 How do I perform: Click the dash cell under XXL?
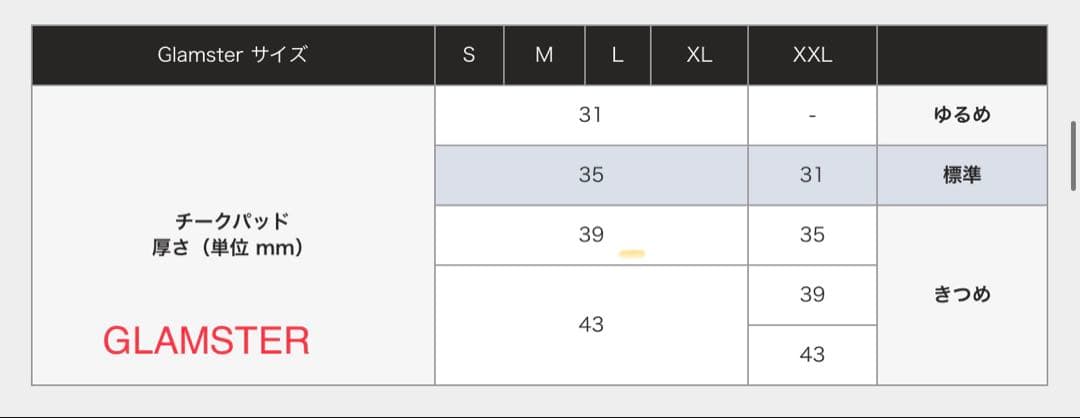[x=812, y=116]
